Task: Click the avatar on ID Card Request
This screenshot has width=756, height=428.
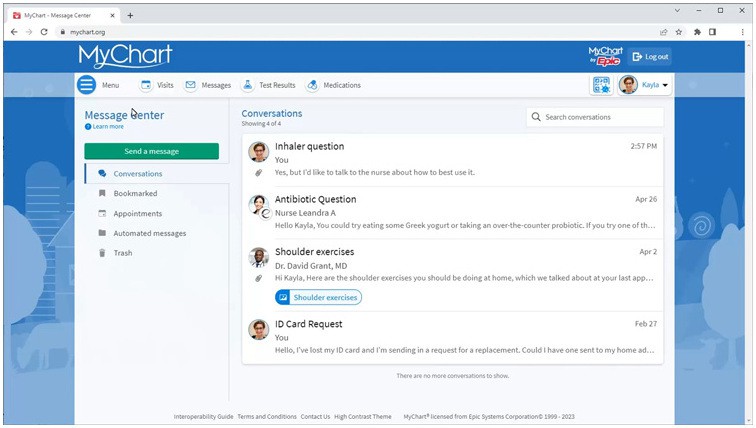Action: (258, 330)
